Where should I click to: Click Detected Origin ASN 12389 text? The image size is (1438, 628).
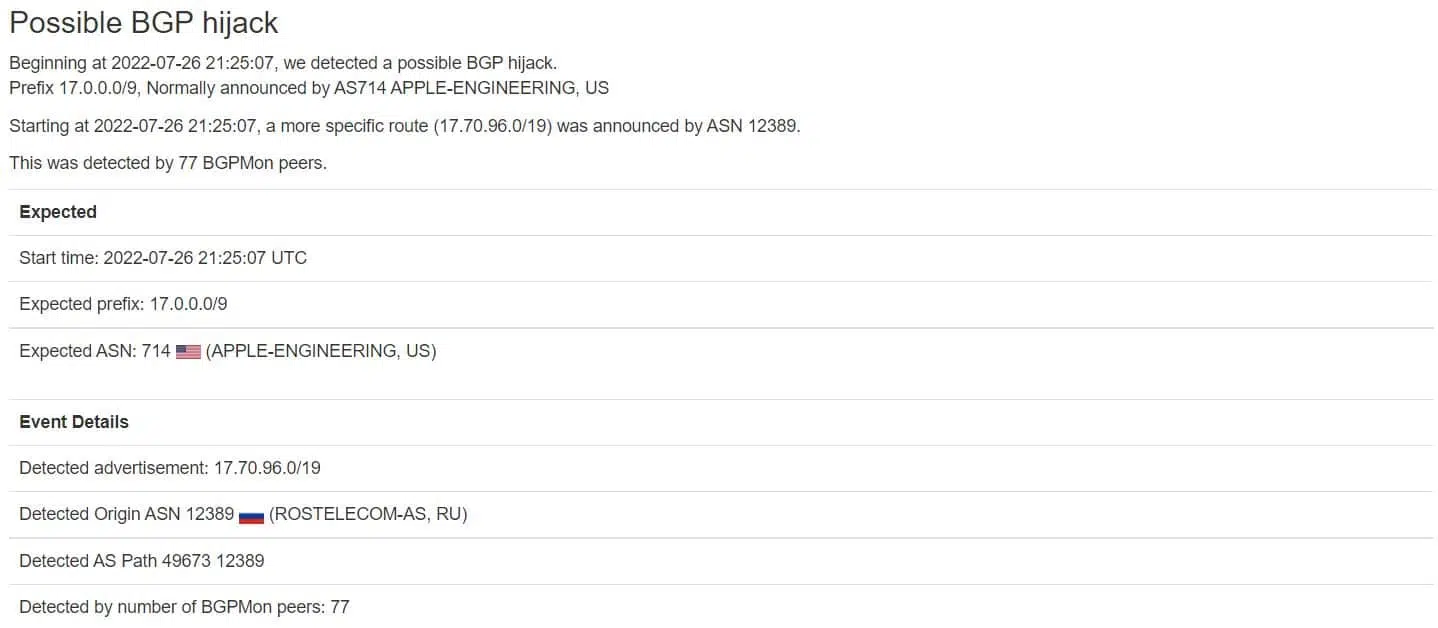(x=126, y=514)
